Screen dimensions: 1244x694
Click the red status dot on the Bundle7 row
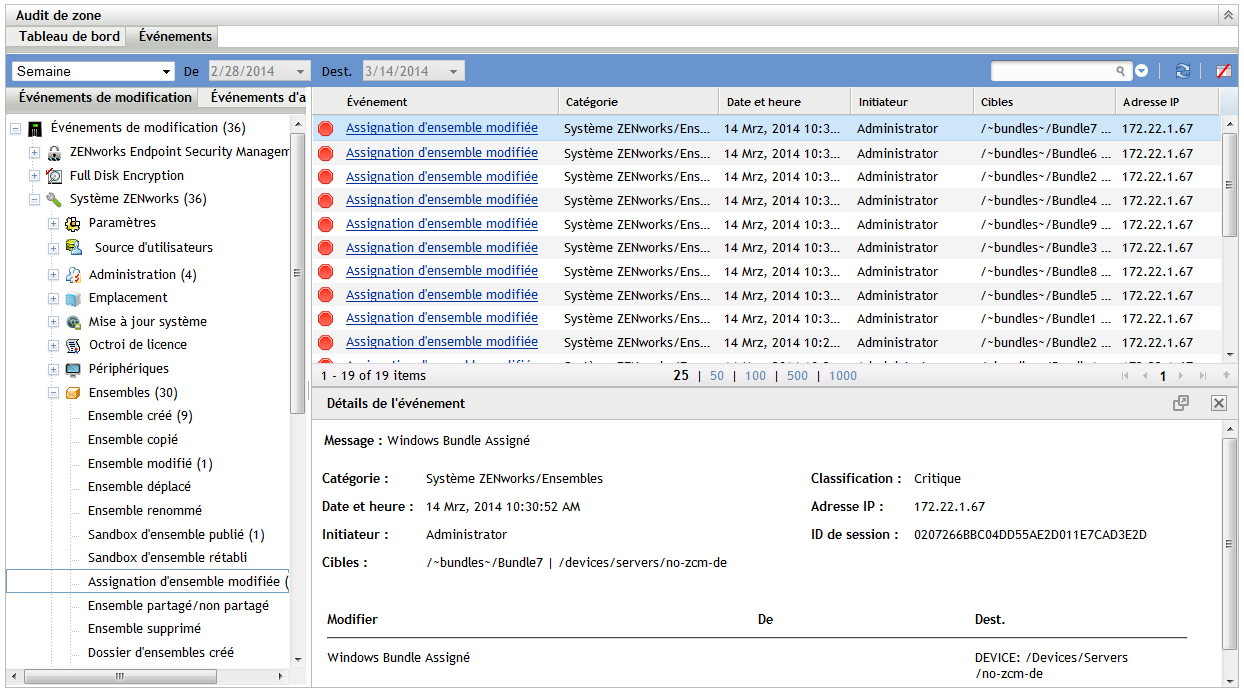click(325, 129)
